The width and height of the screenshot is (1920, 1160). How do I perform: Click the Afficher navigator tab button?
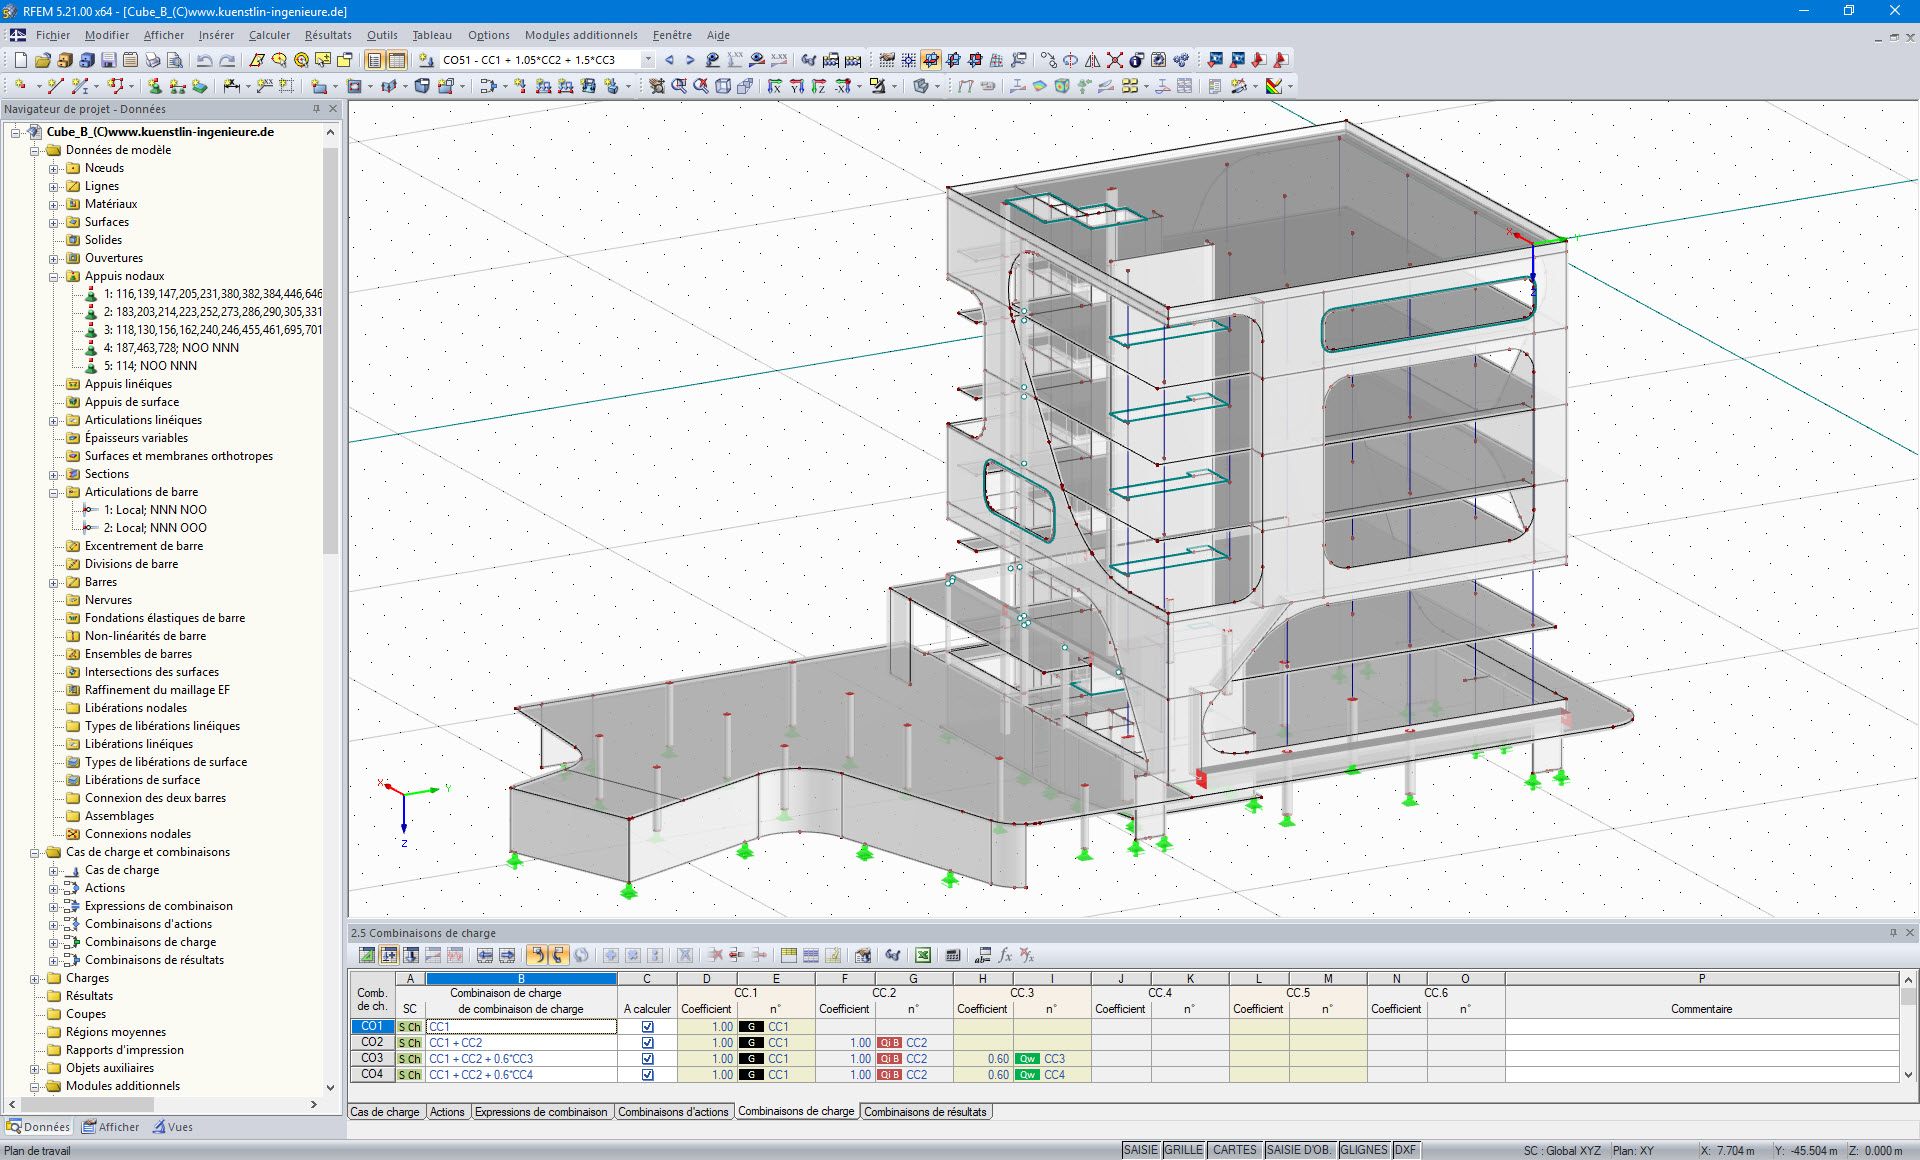pyautogui.click(x=111, y=1127)
